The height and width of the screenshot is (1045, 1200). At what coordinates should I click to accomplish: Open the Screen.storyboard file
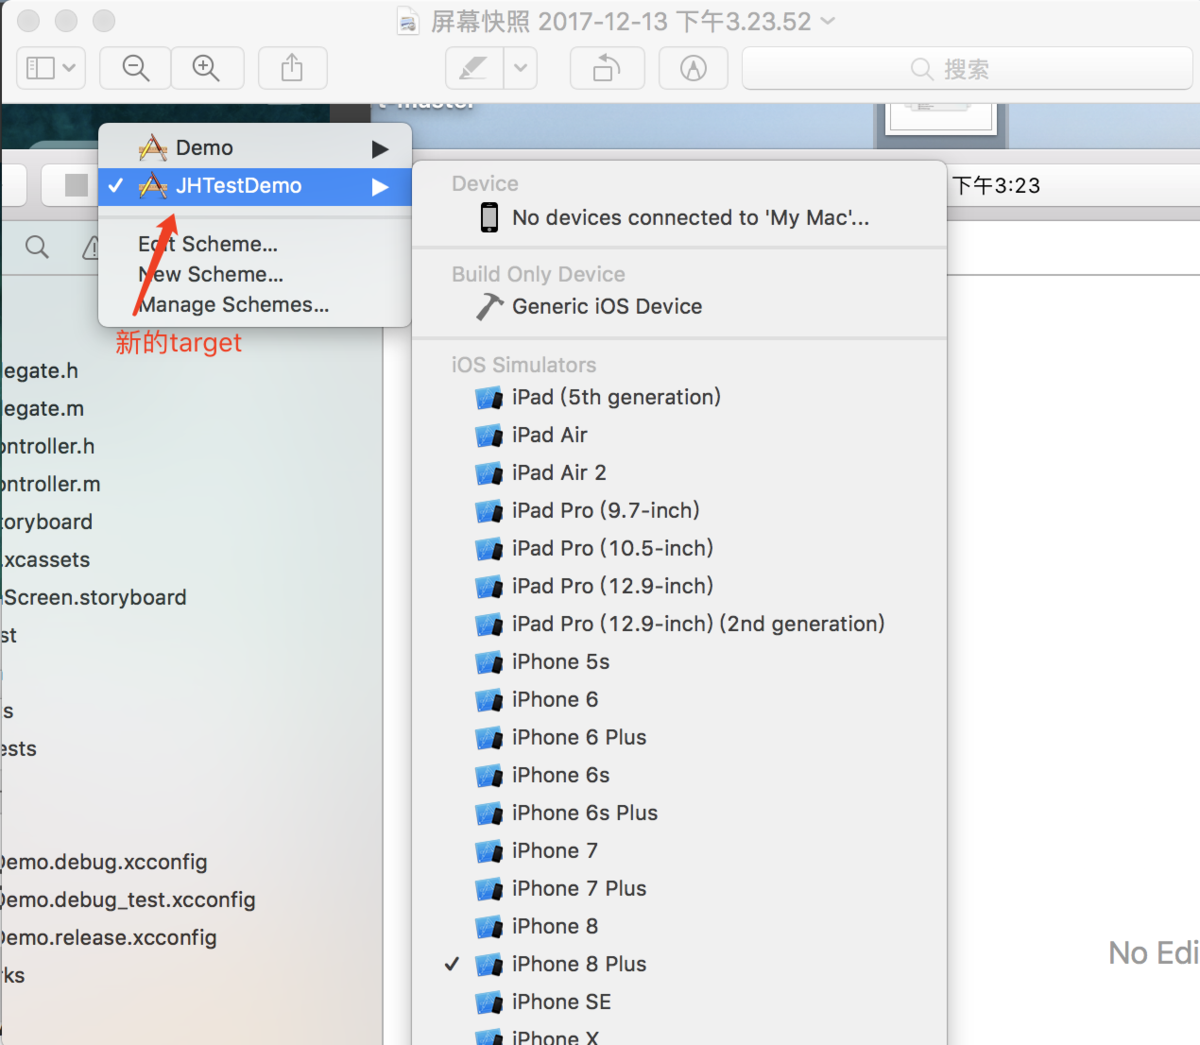94,598
